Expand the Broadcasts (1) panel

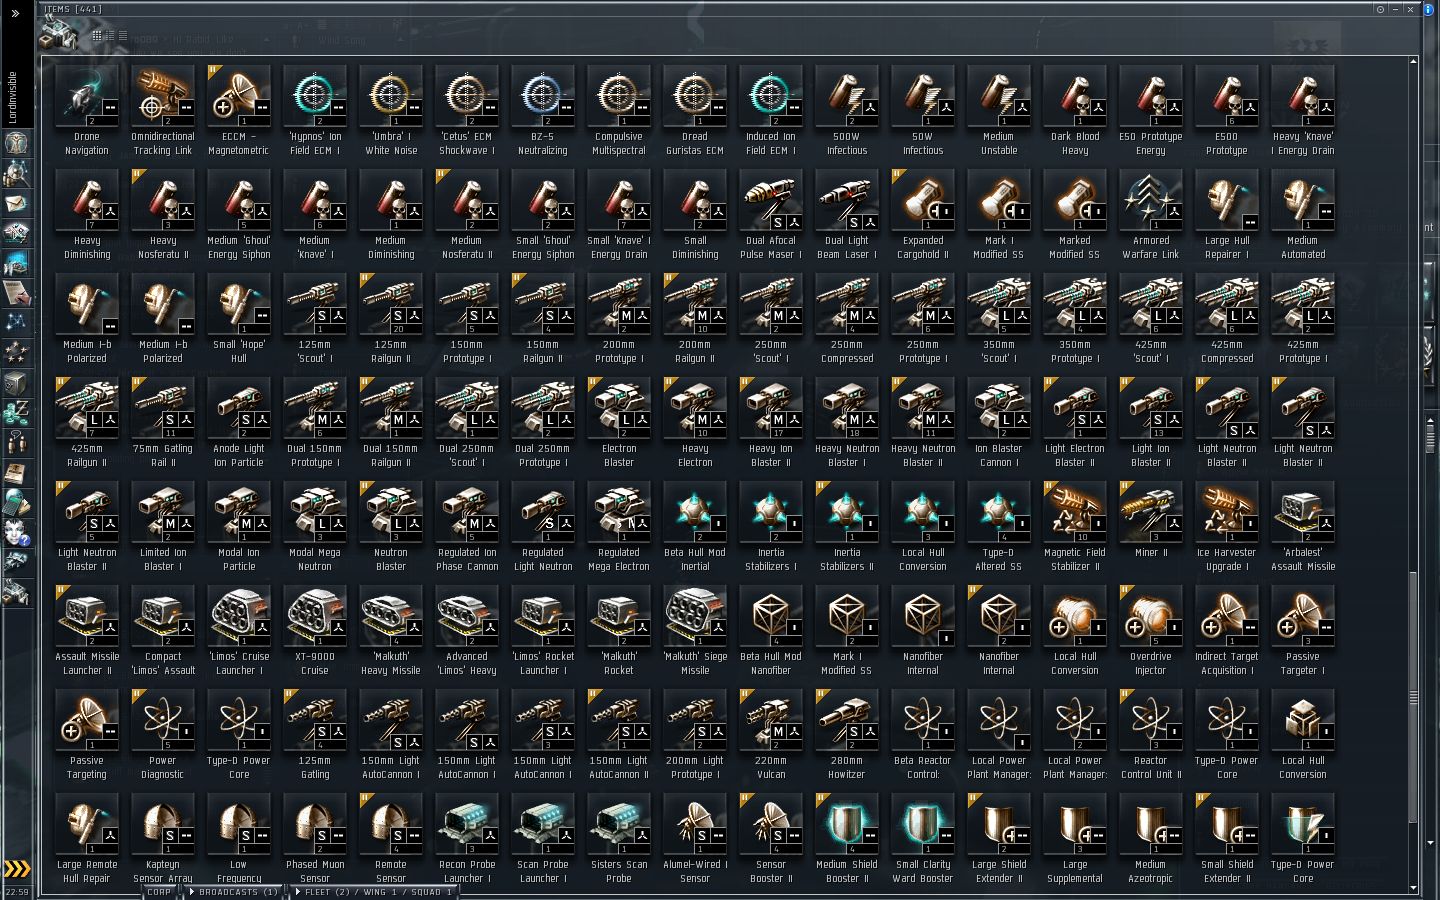tap(233, 892)
